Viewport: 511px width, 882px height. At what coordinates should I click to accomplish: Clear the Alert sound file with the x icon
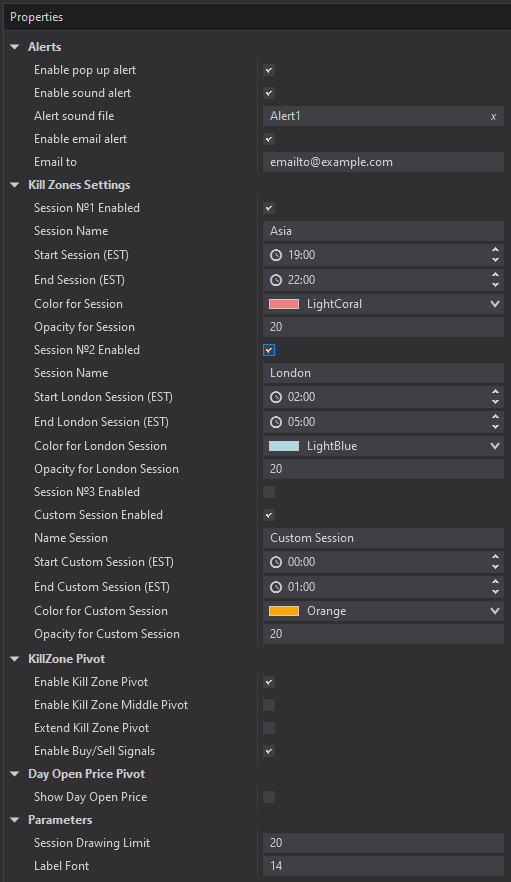pos(494,116)
